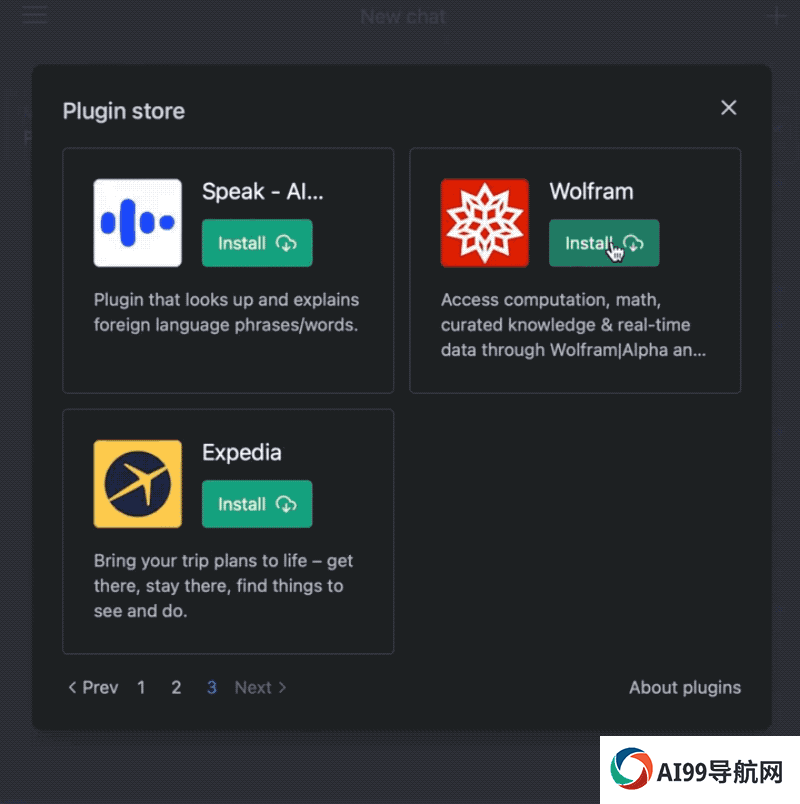The height and width of the screenshot is (804, 800).
Task: Click the Wolfram description about computation and math
Action: (x=573, y=325)
